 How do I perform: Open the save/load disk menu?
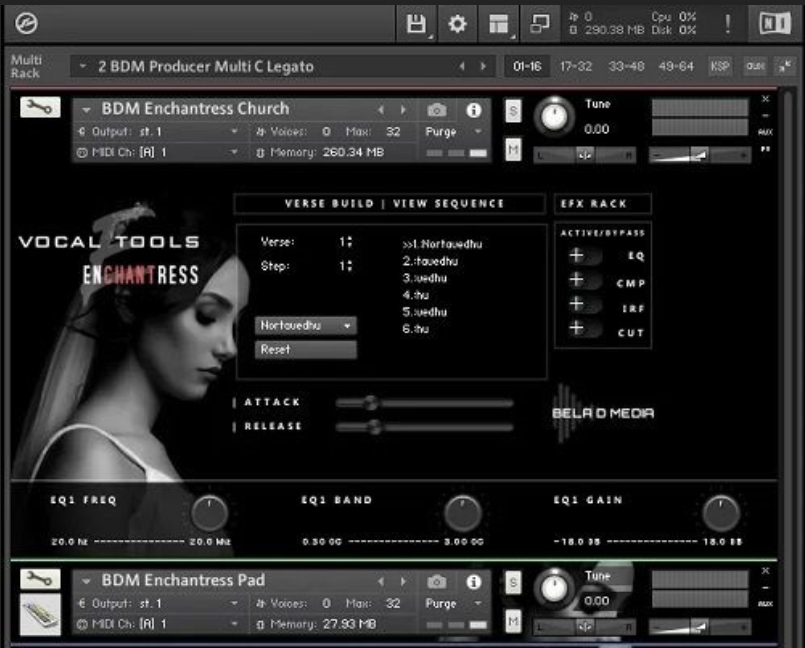tap(416, 24)
